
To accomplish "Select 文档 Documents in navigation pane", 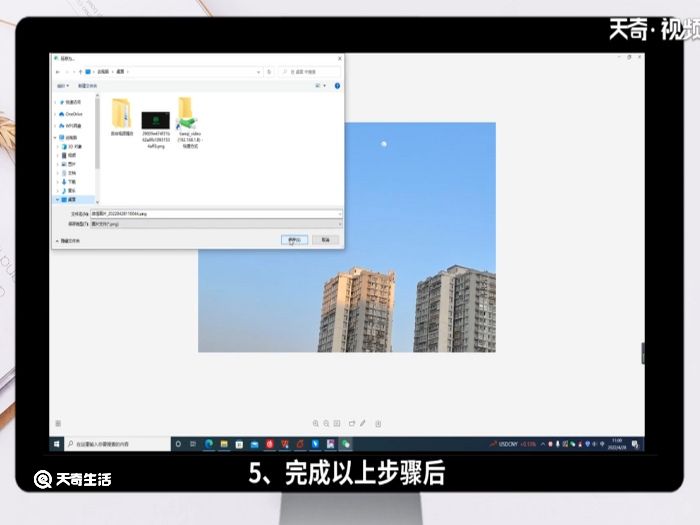I will tap(69, 173).
